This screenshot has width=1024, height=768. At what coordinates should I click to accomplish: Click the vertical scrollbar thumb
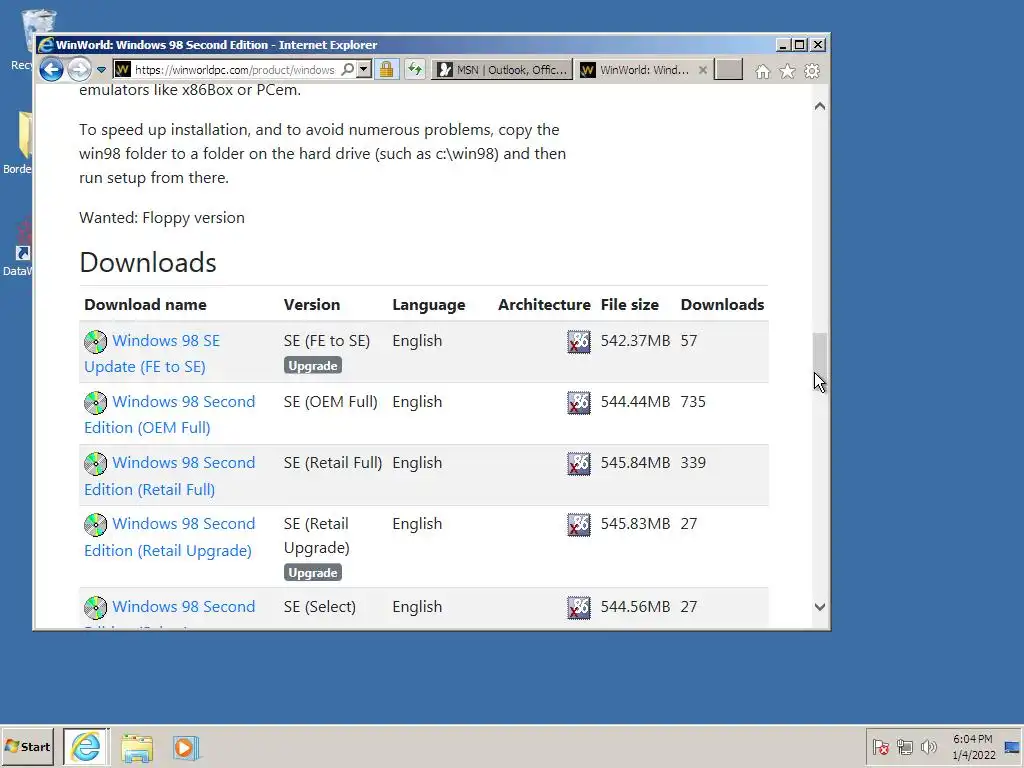click(820, 356)
